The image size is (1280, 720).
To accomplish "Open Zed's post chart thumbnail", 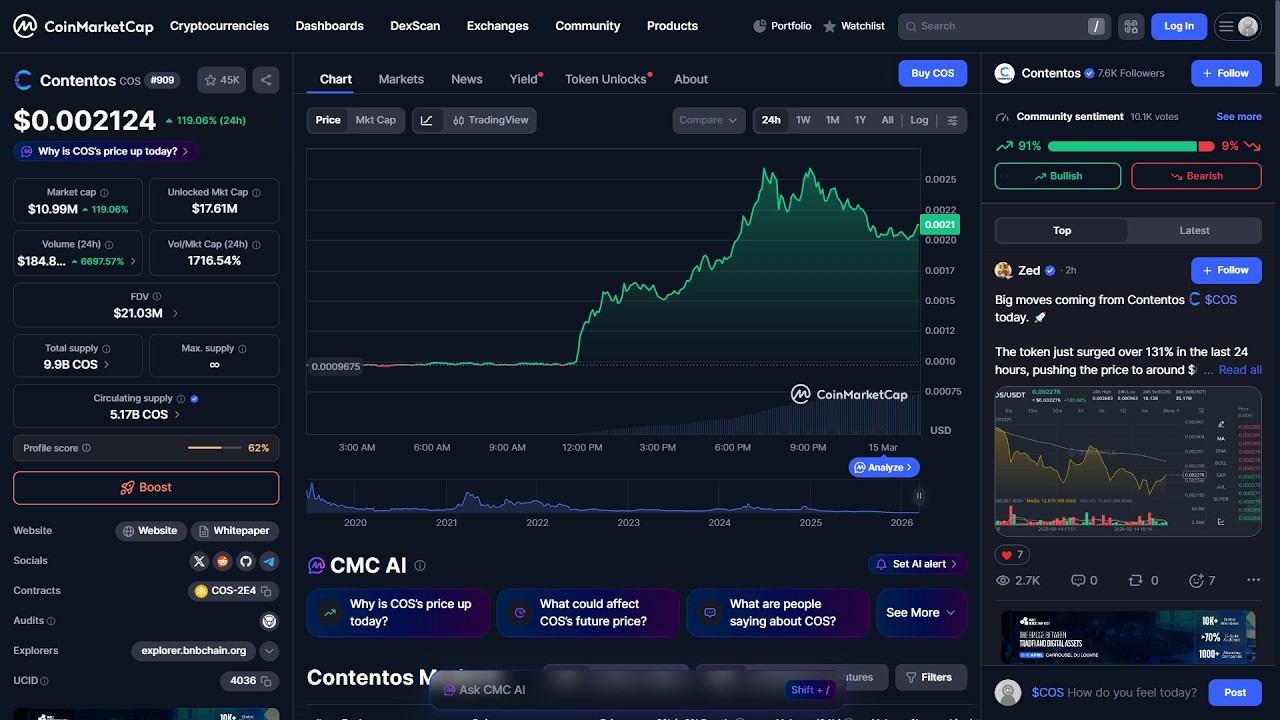I will 1128,461.
